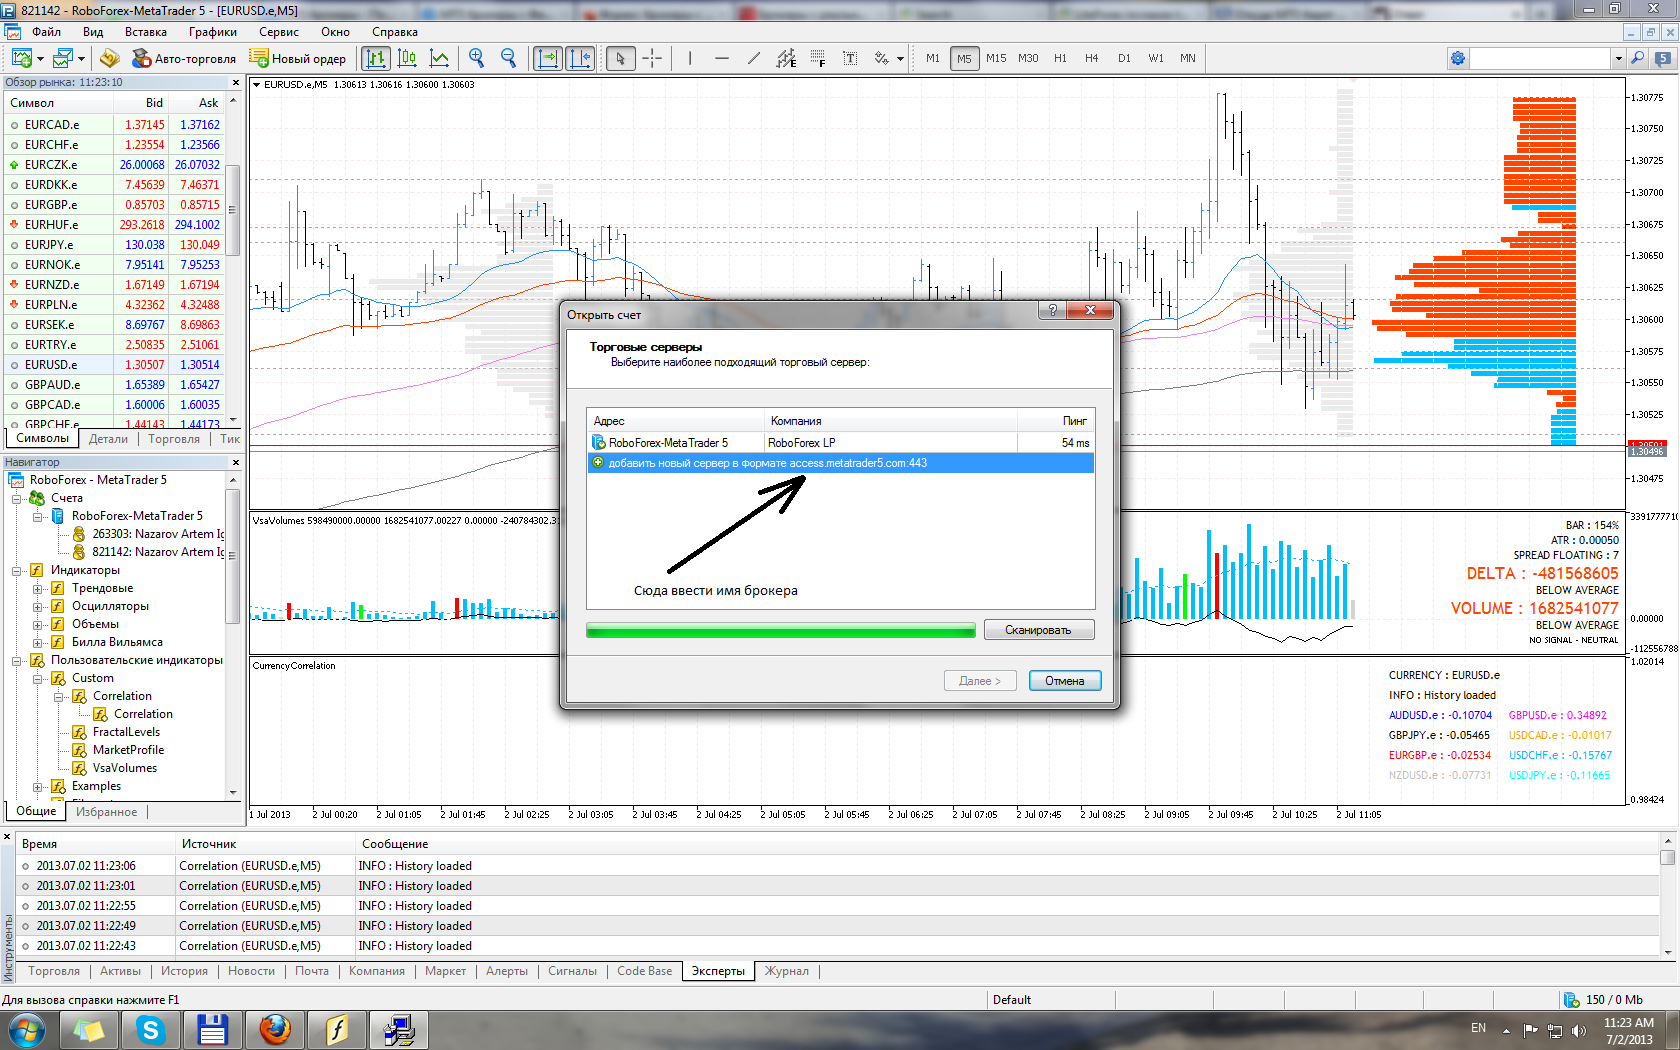This screenshot has height=1050, width=1680.
Task: Switch timeframe to D1
Action: (x=1124, y=58)
